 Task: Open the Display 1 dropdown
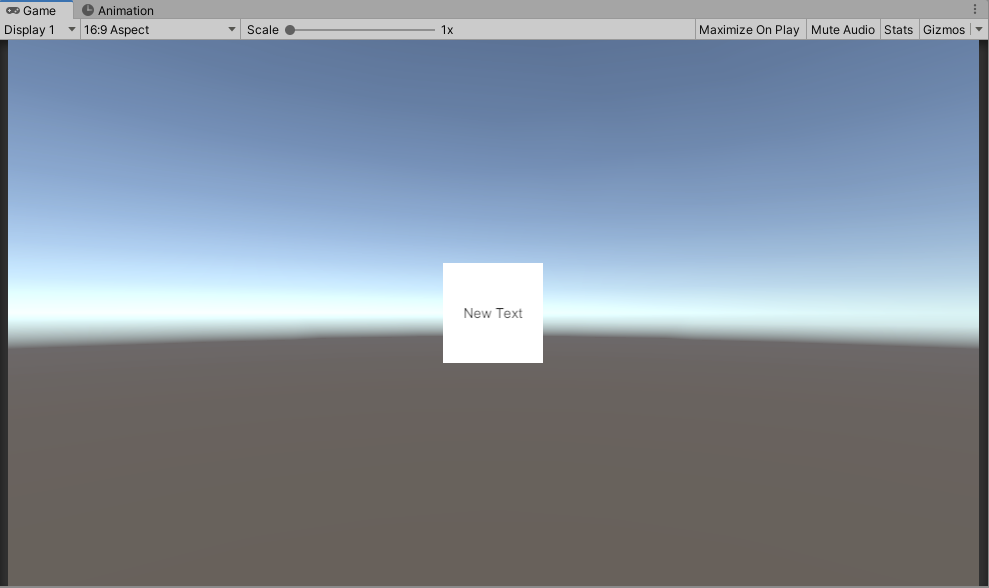(x=40, y=30)
